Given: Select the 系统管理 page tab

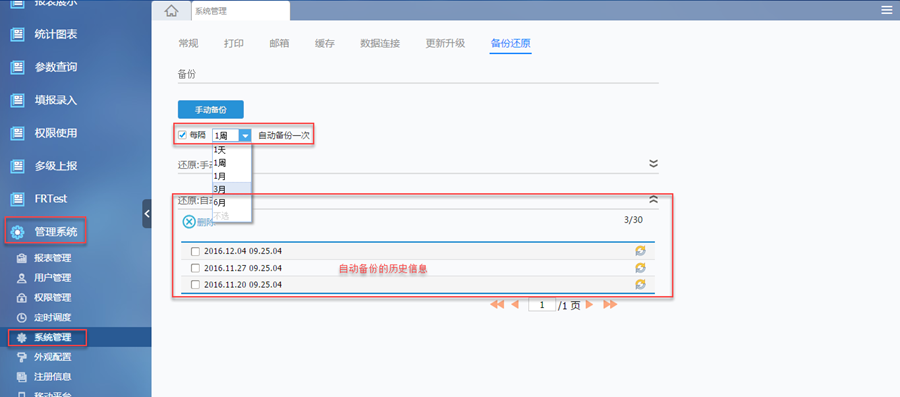Looking at the screenshot, I should pyautogui.click(x=240, y=11).
